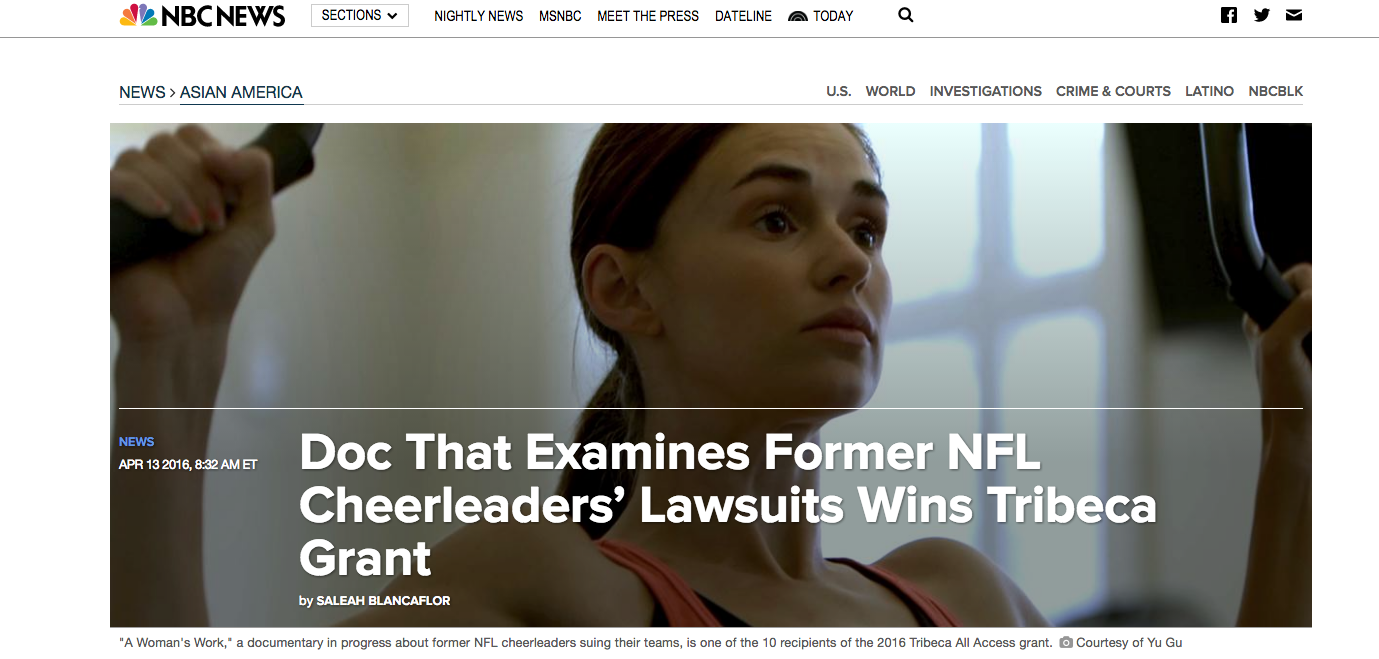
Task: Click the camera icon in photo caption
Action: point(1066,643)
